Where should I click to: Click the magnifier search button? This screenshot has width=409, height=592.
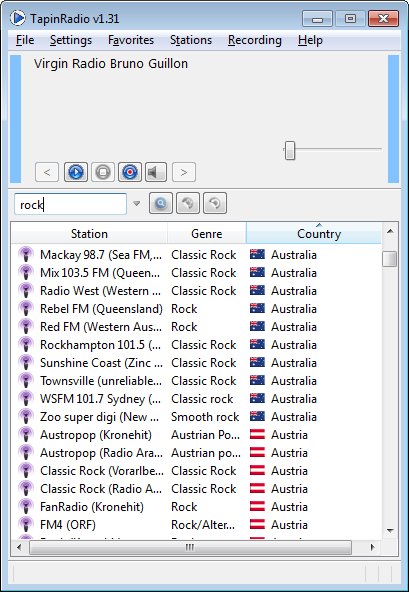161,204
